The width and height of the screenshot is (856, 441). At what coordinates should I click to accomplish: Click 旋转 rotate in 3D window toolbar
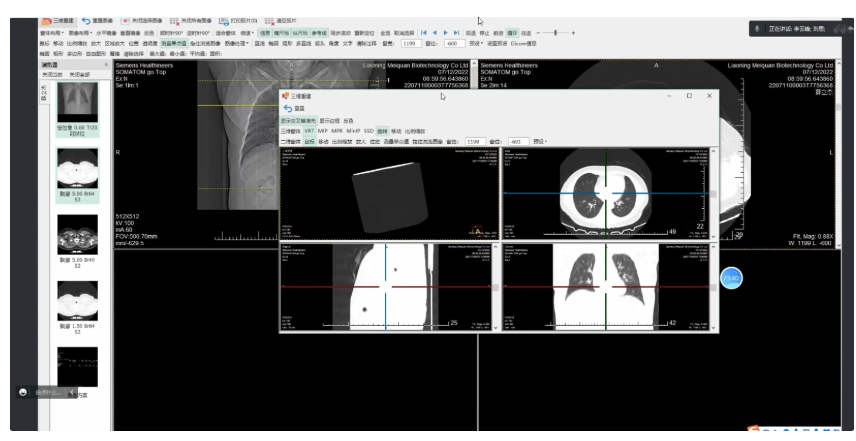pos(382,132)
